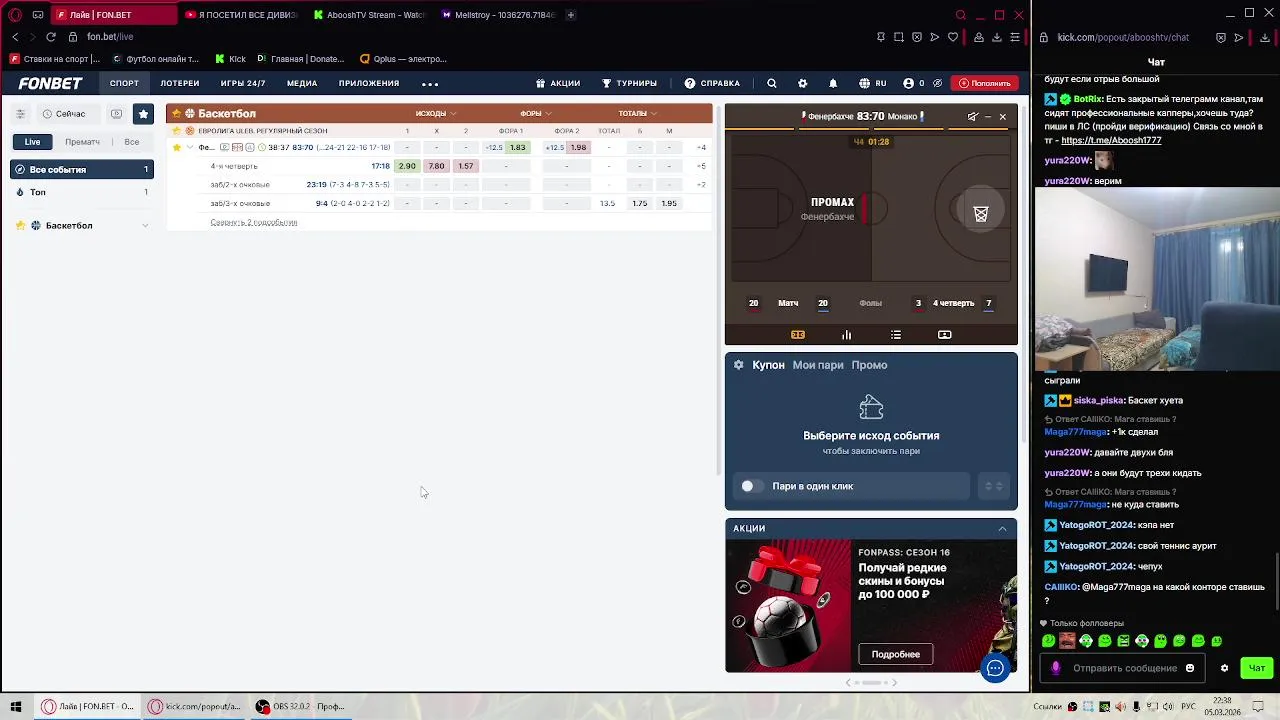Open Fonbet settings gear in header

coord(802,83)
